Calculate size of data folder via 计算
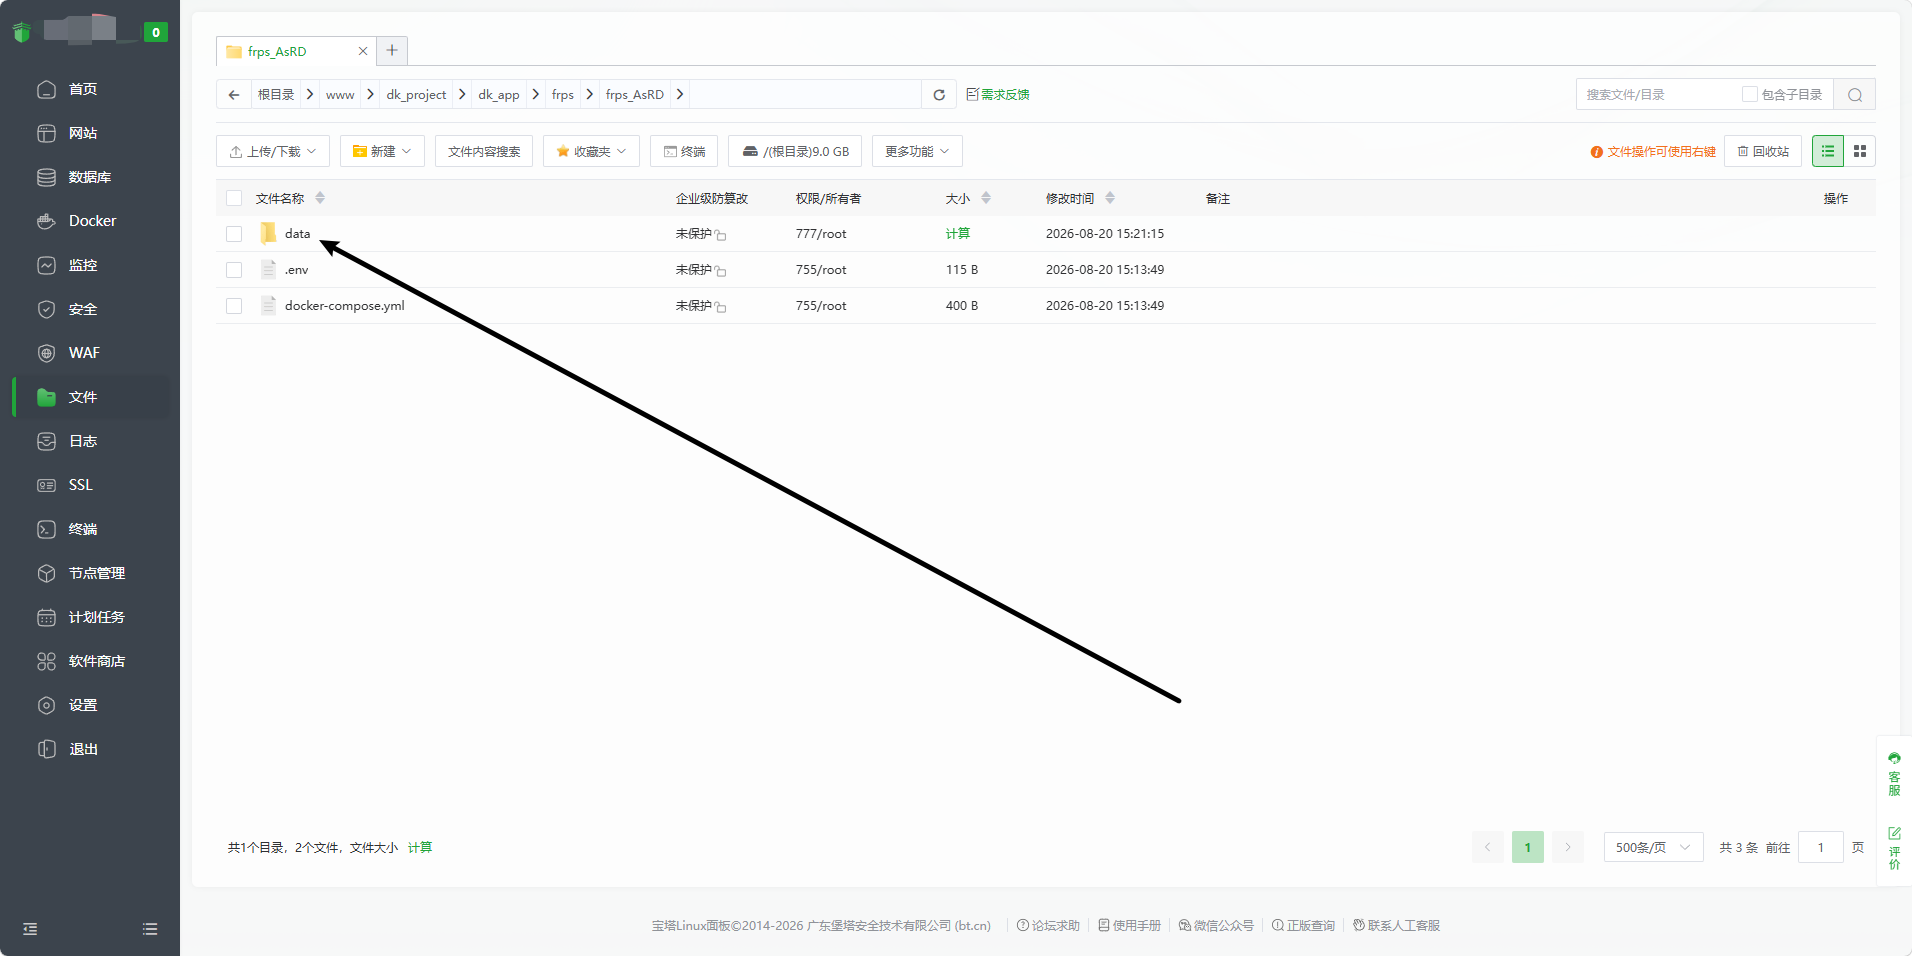This screenshot has width=1912, height=956. point(958,233)
